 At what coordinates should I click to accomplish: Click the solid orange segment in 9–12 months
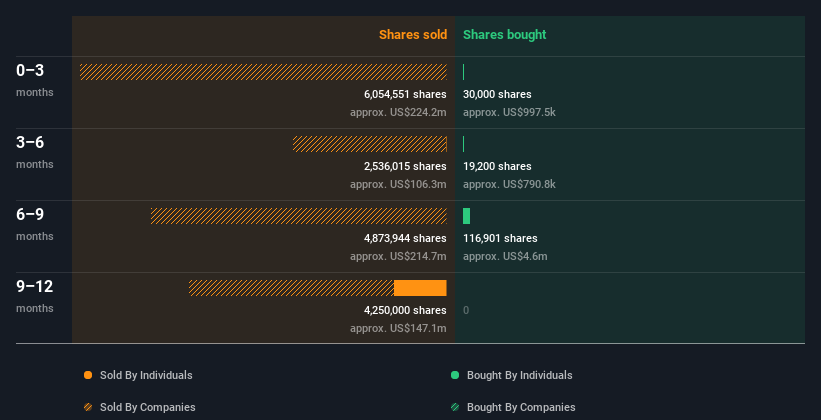point(420,288)
